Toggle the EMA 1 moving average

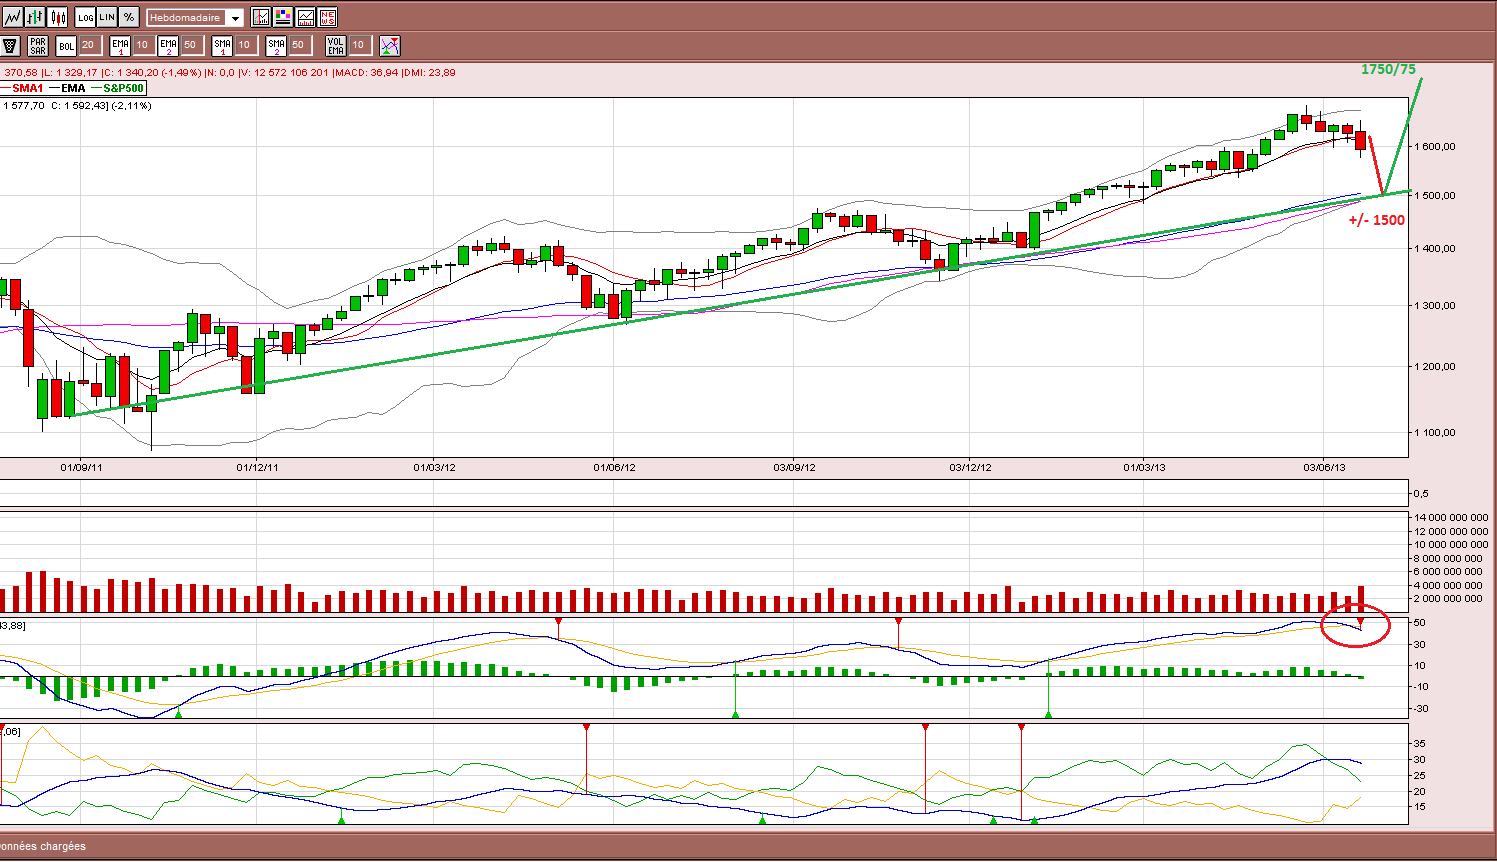pyautogui.click(x=120, y=45)
